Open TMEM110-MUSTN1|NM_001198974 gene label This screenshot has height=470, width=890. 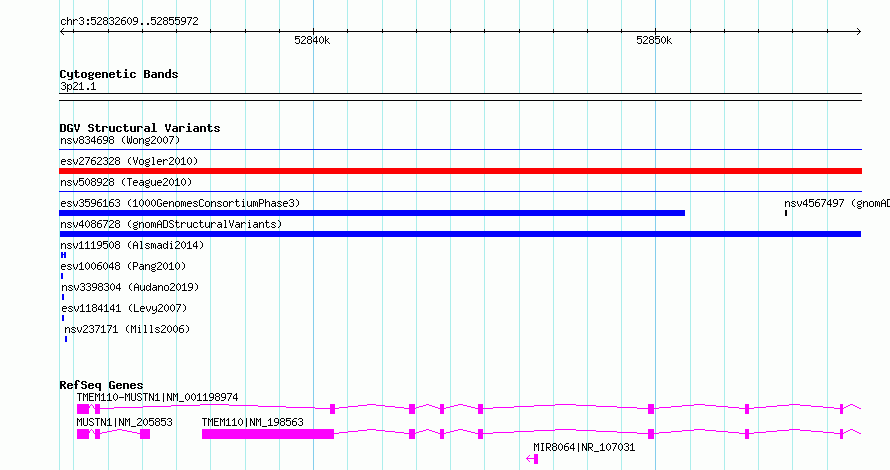click(x=157, y=397)
